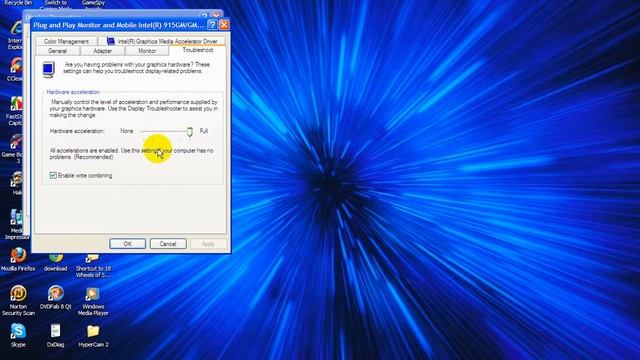Click the monitor icon in Troubleshoot tab

tap(49, 69)
